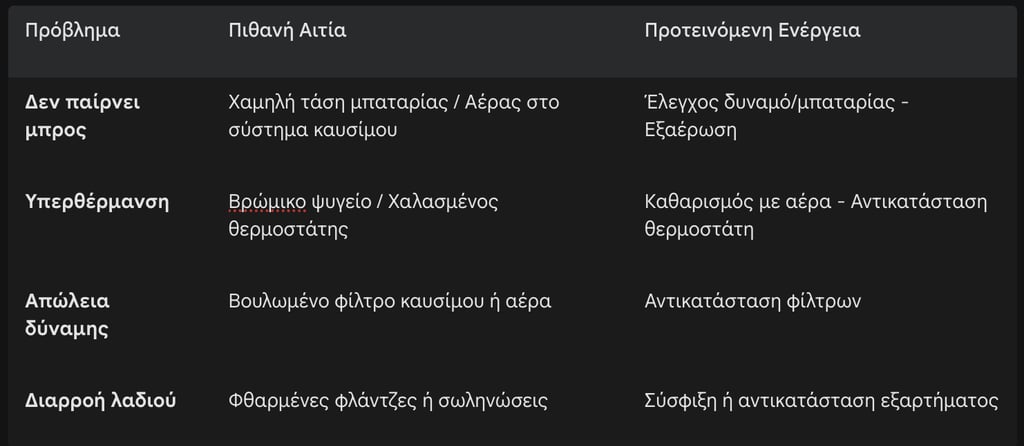Click the Προτεινόμενη Ενέργεια column header
This screenshot has height=446, width=1024.
click(752, 31)
